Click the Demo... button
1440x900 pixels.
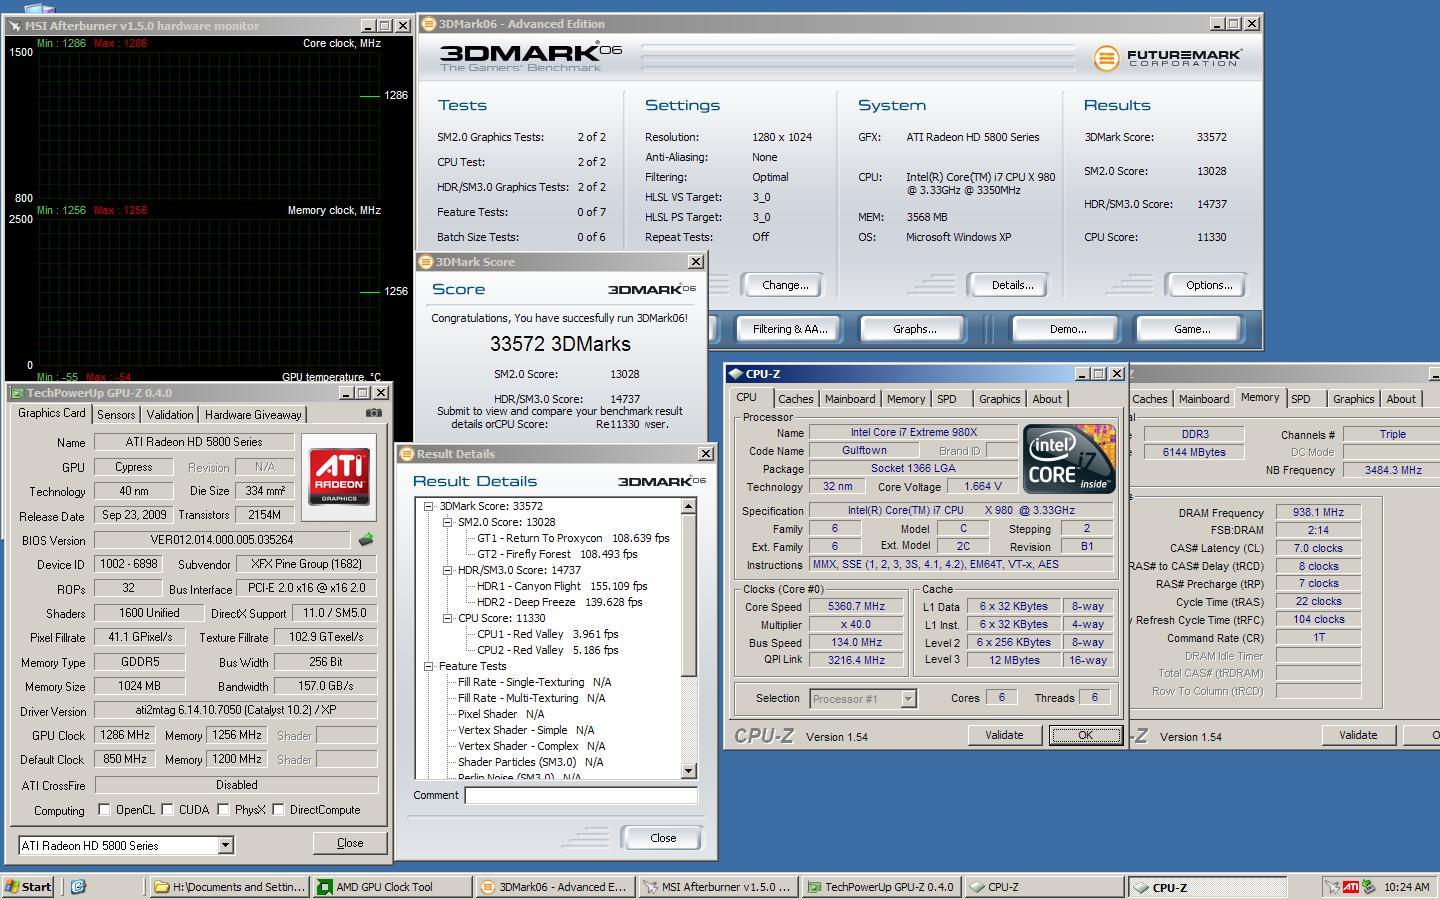pyautogui.click(x=1067, y=329)
